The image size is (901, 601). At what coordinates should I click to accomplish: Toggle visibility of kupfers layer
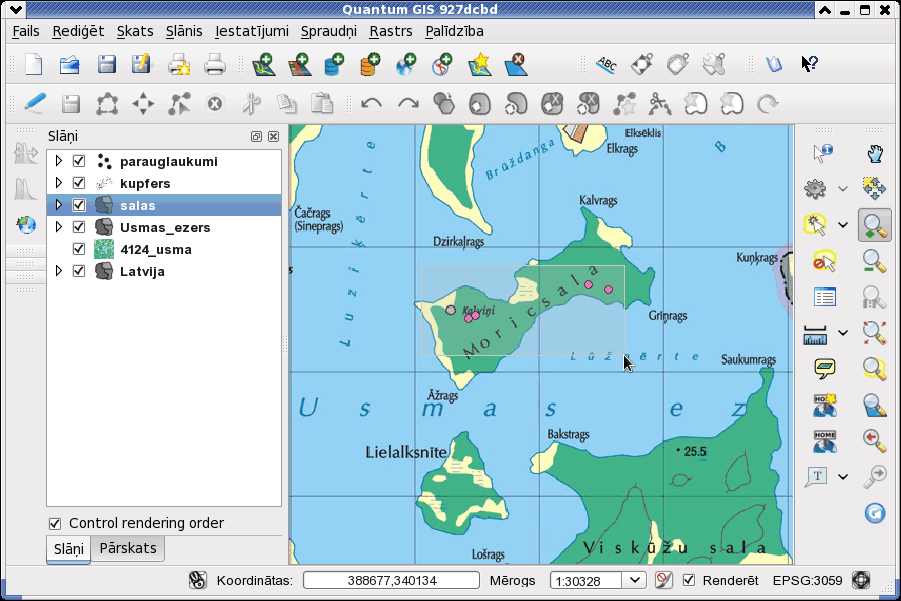79,183
